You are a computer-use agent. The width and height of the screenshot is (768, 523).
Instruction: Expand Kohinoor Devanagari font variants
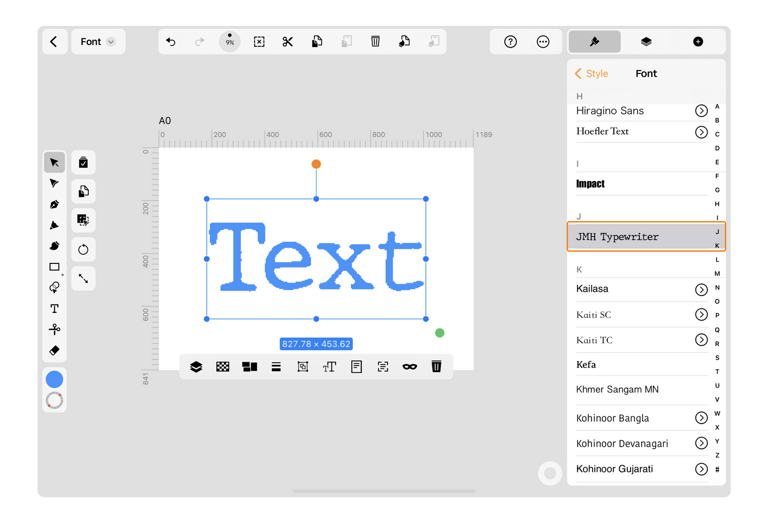(701, 443)
